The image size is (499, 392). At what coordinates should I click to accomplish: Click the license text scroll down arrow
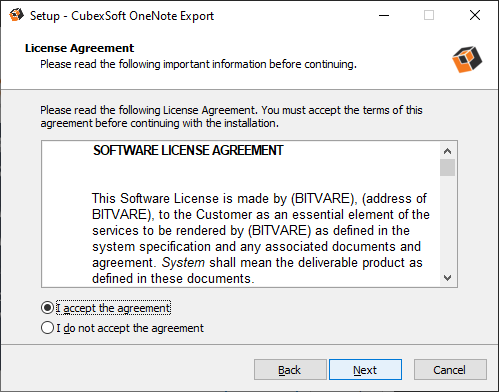[447, 277]
